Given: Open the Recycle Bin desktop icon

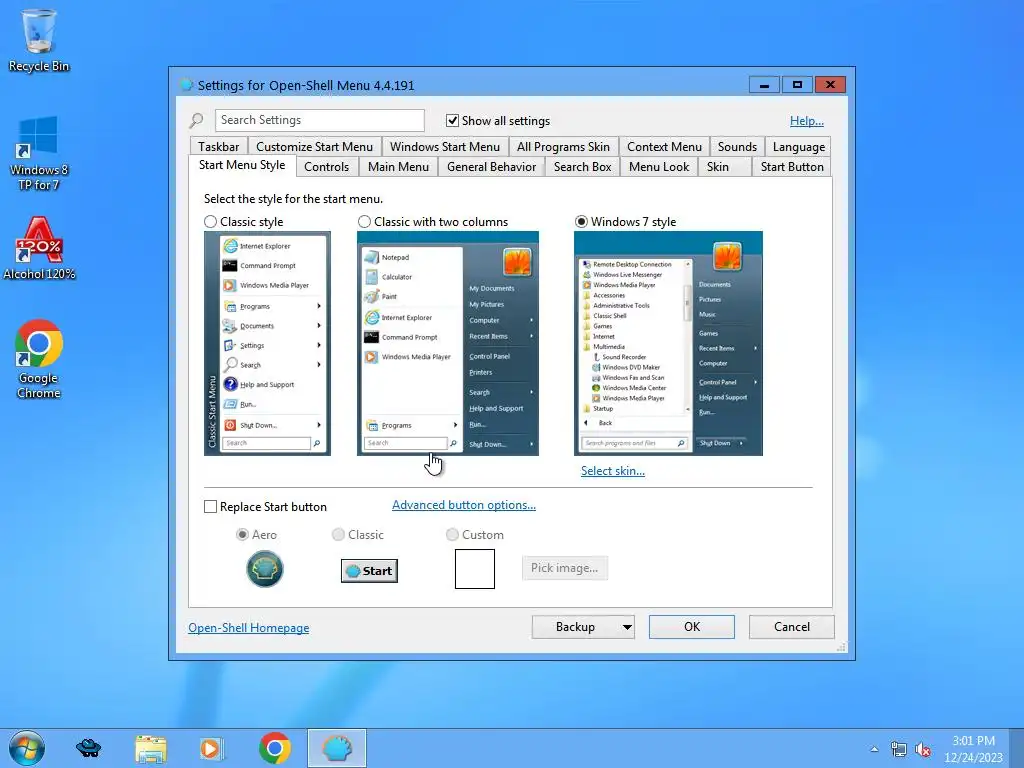Looking at the screenshot, I should [x=39, y=40].
